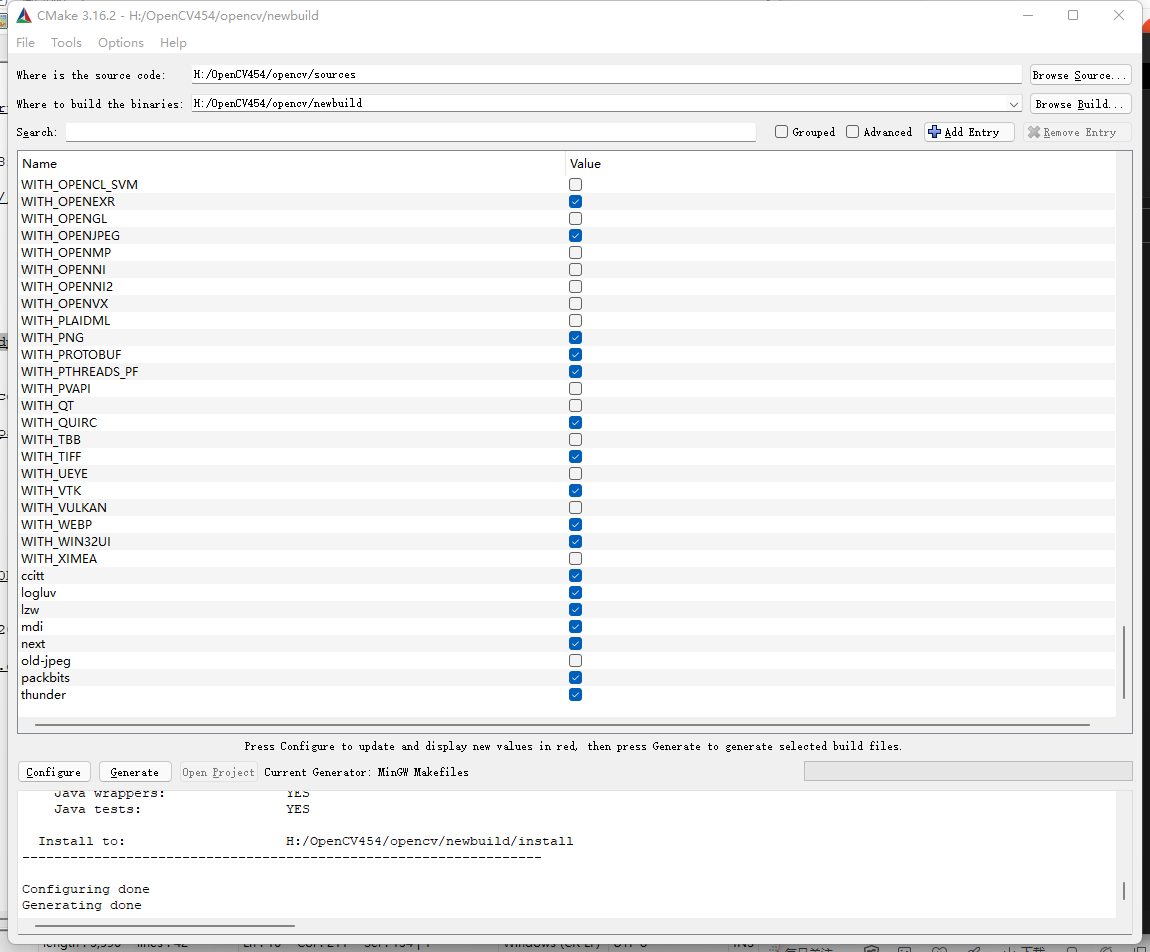Enable WITH_OPENVX checkbox
The width and height of the screenshot is (1150, 952).
coord(576,304)
